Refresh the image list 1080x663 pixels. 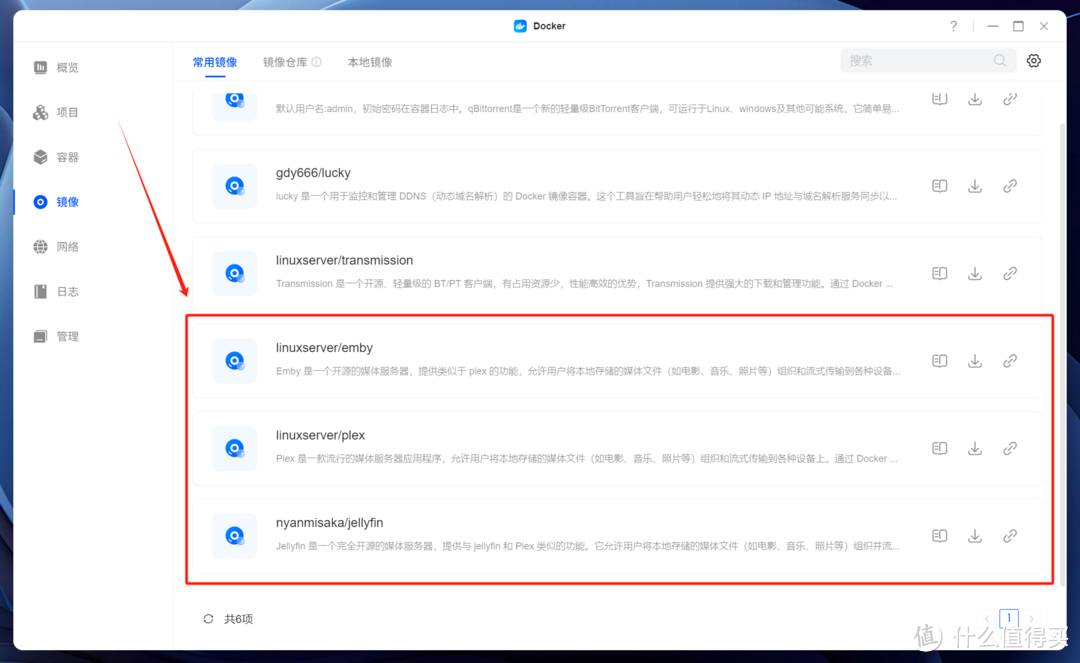[x=208, y=618]
